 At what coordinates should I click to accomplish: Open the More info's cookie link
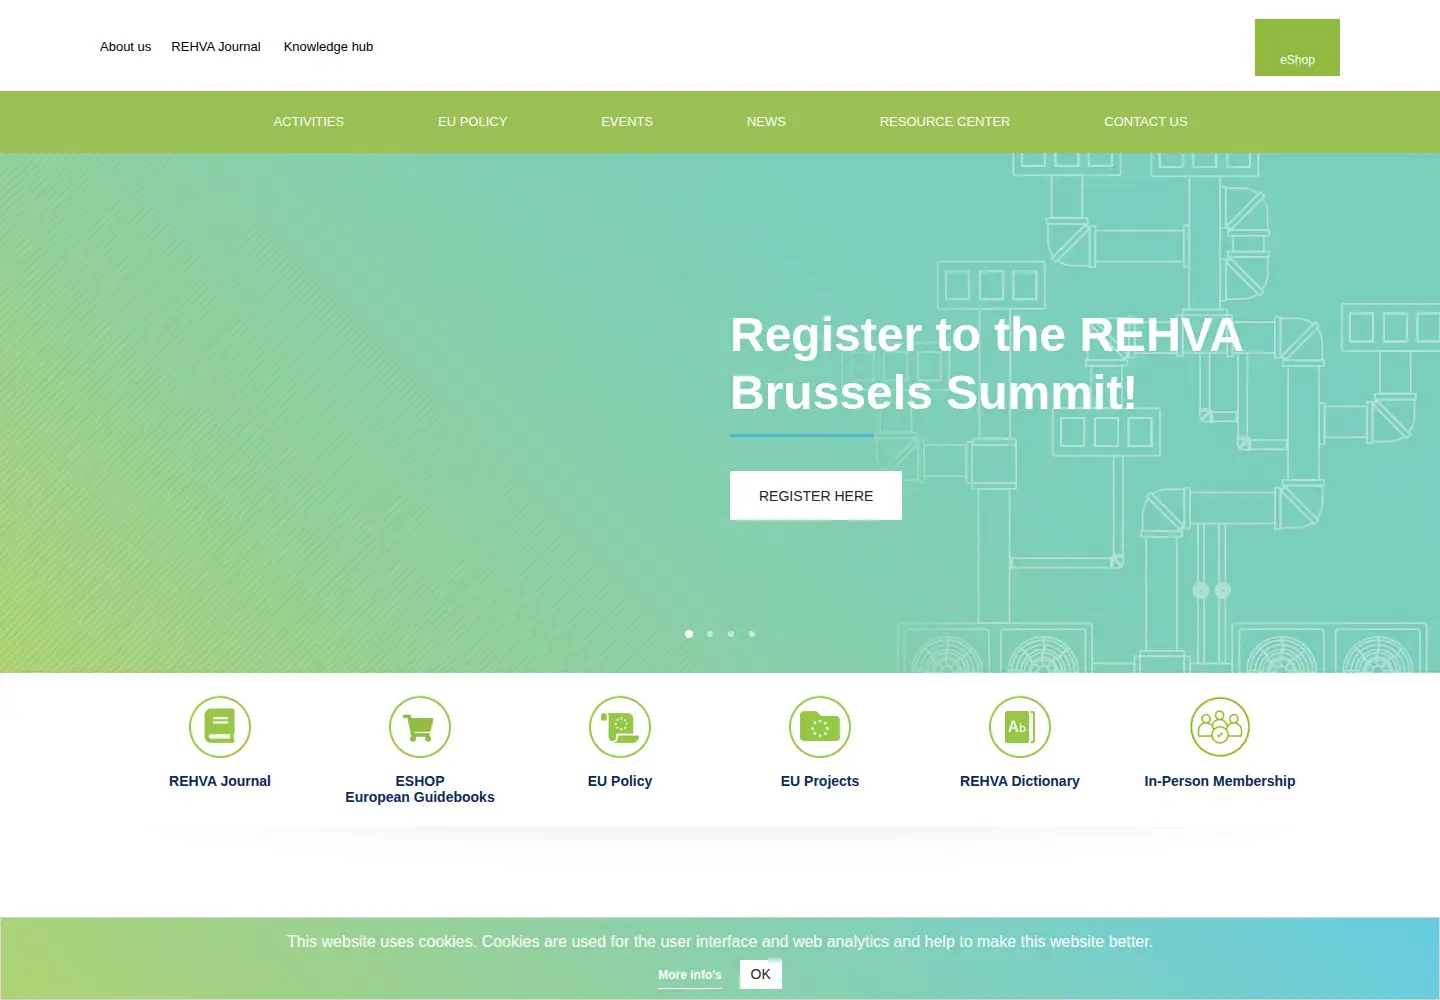(x=690, y=975)
